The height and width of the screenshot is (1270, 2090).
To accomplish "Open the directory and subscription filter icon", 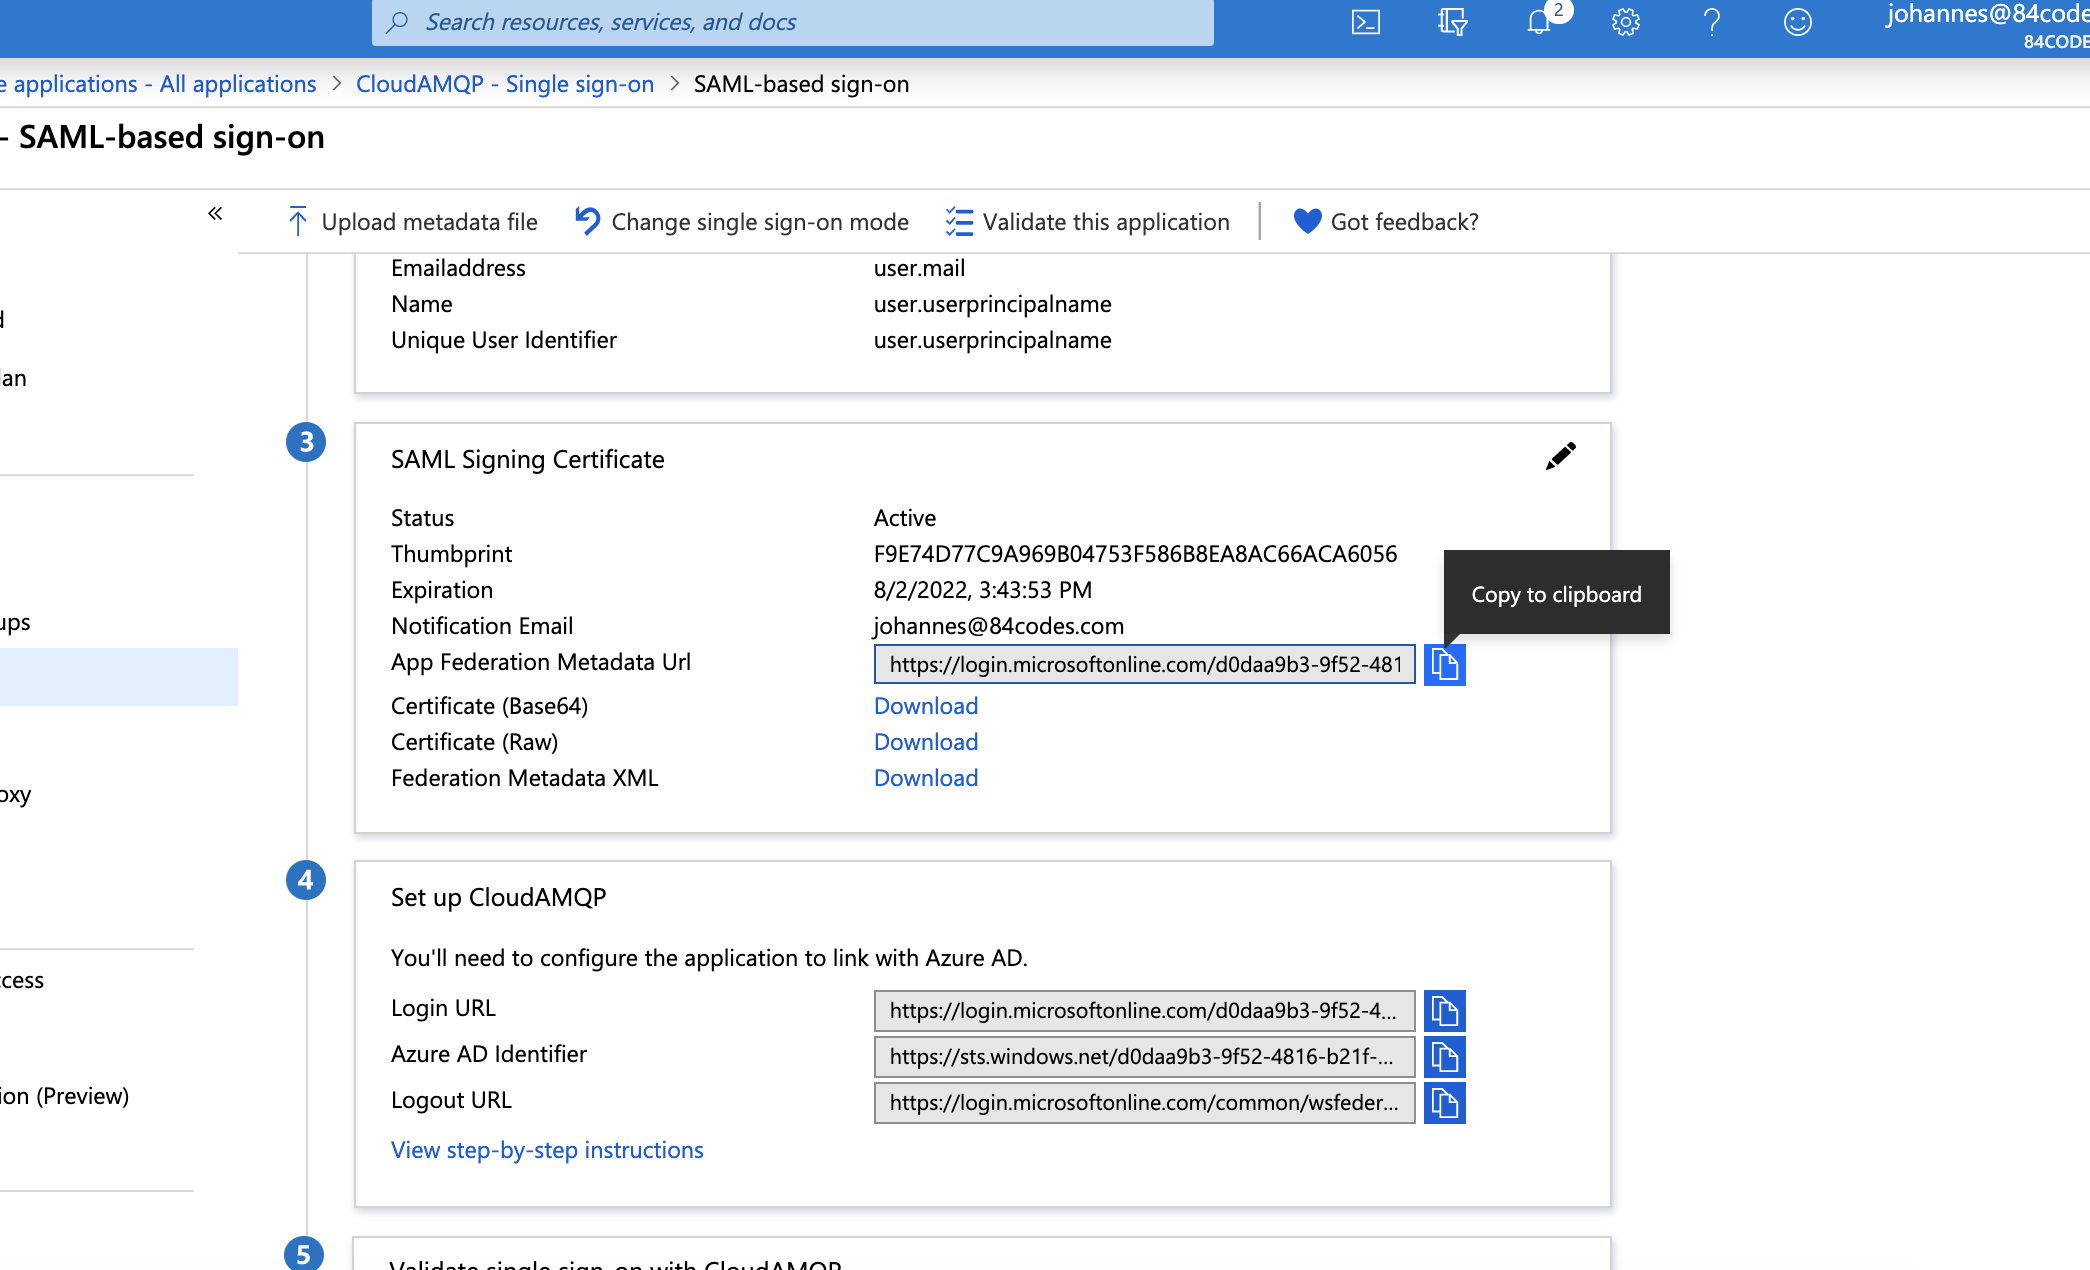I will coord(1452,22).
